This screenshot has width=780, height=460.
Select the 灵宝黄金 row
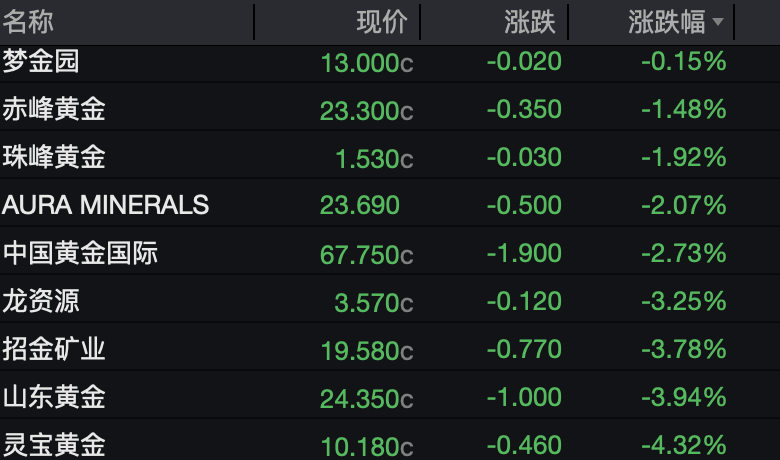pyautogui.click(x=54, y=443)
